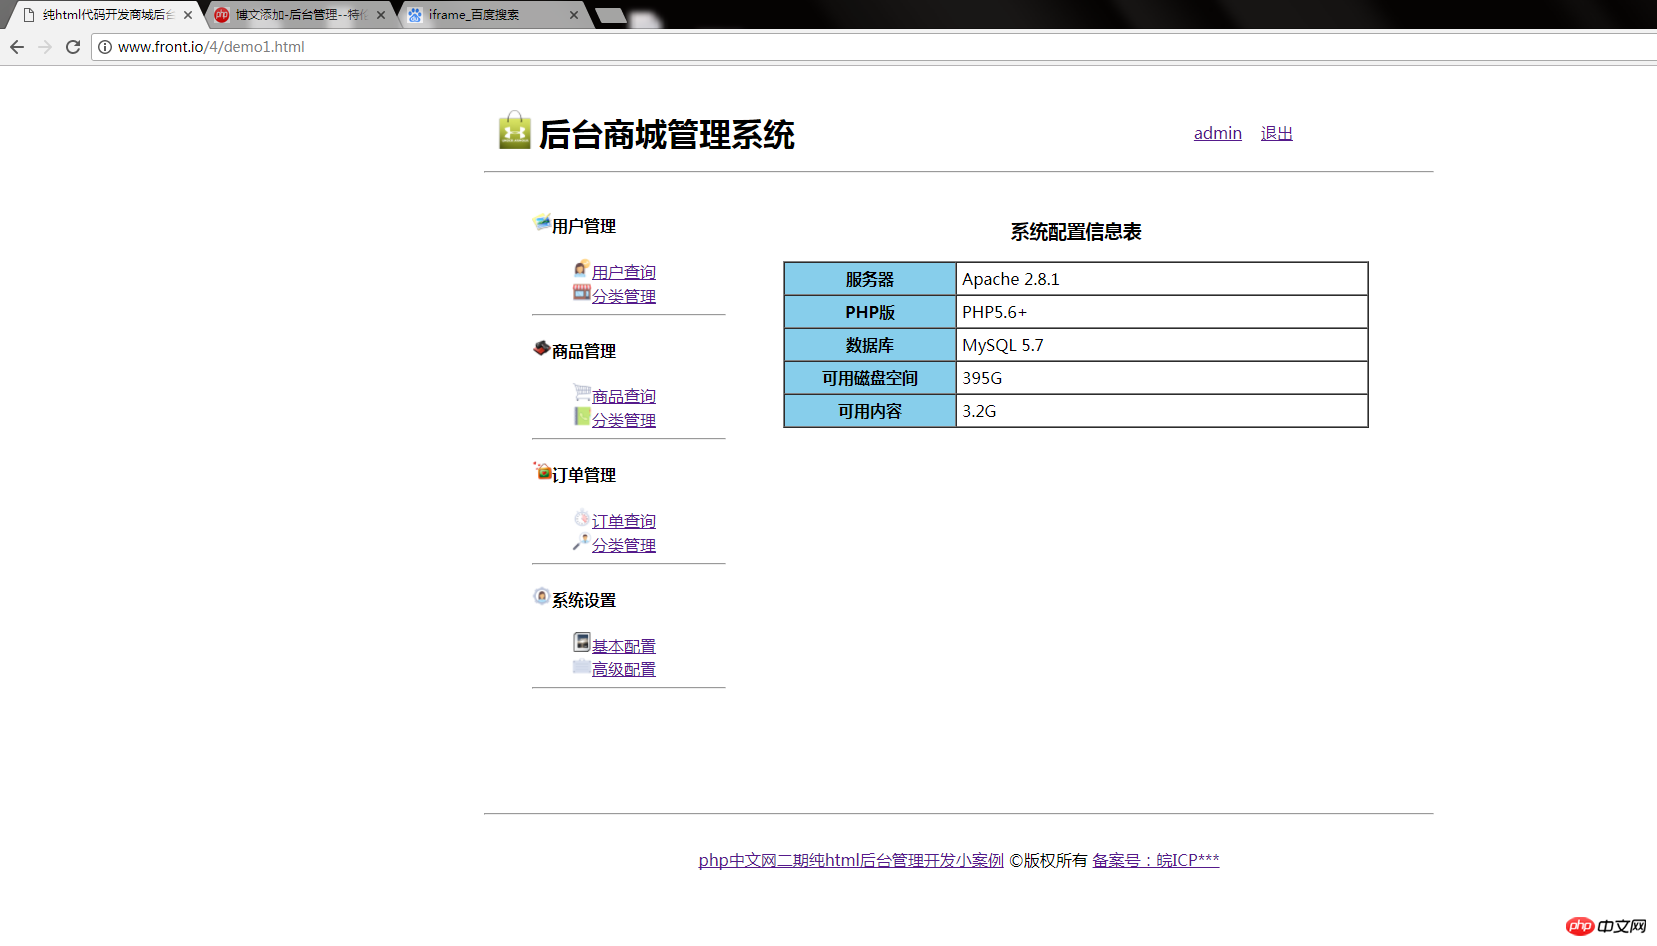This screenshot has width=1657, height=946.
Task: Open the 订单查询 link
Action: (624, 521)
